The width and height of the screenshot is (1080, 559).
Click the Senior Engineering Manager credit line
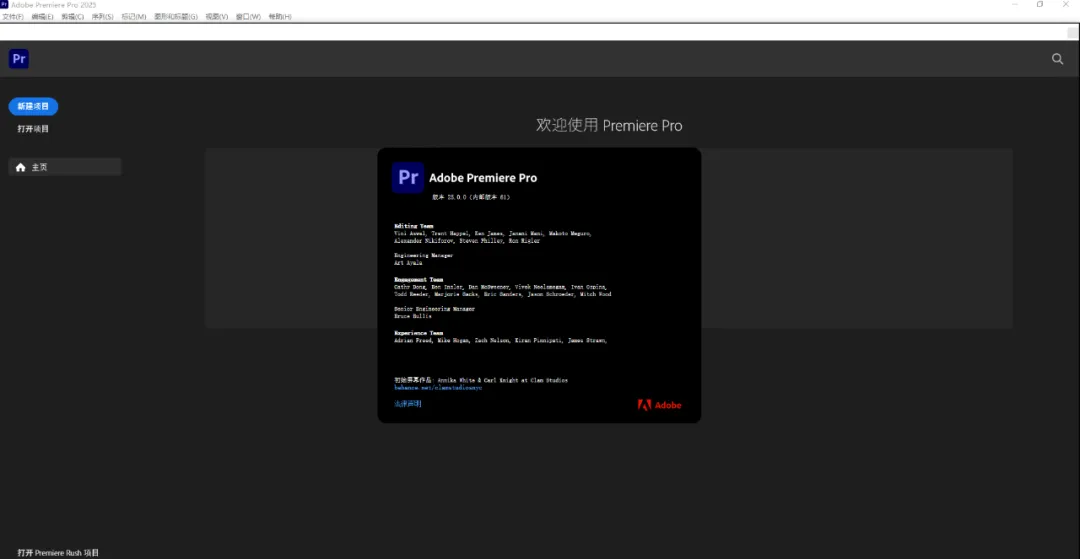pos(435,309)
